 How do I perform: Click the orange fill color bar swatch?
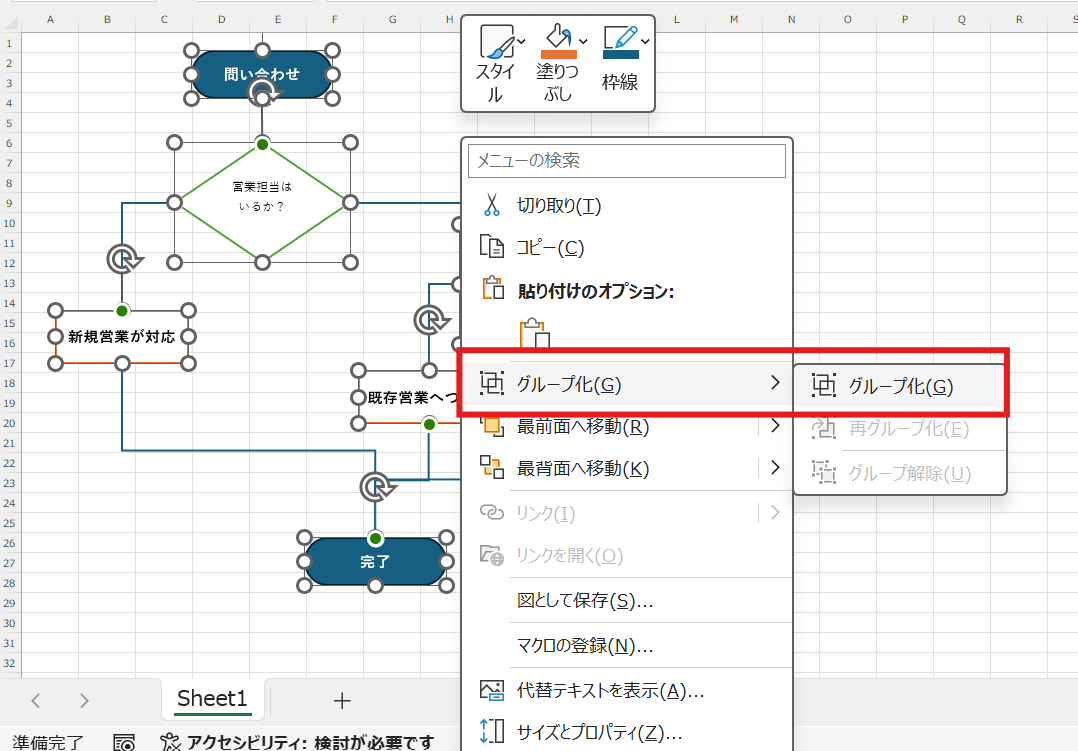(558, 54)
